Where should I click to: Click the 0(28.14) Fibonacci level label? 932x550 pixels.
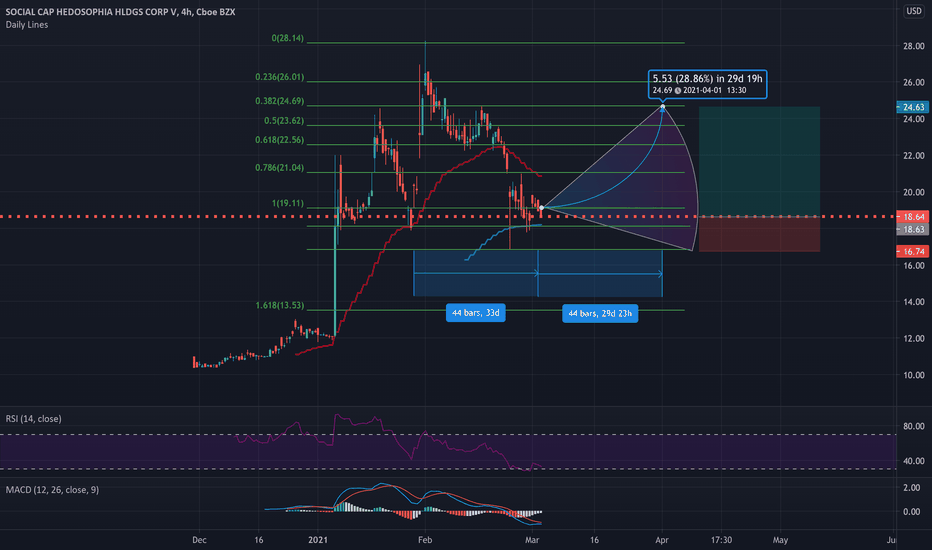tap(288, 38)
